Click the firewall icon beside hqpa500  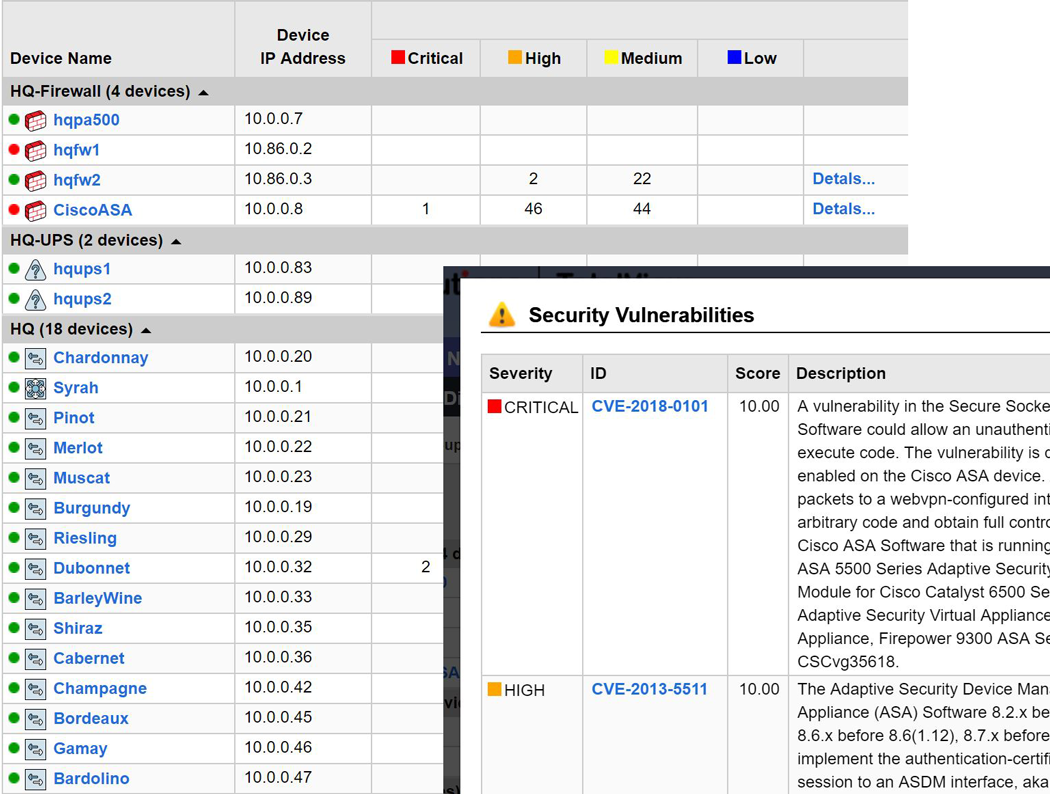36,120
